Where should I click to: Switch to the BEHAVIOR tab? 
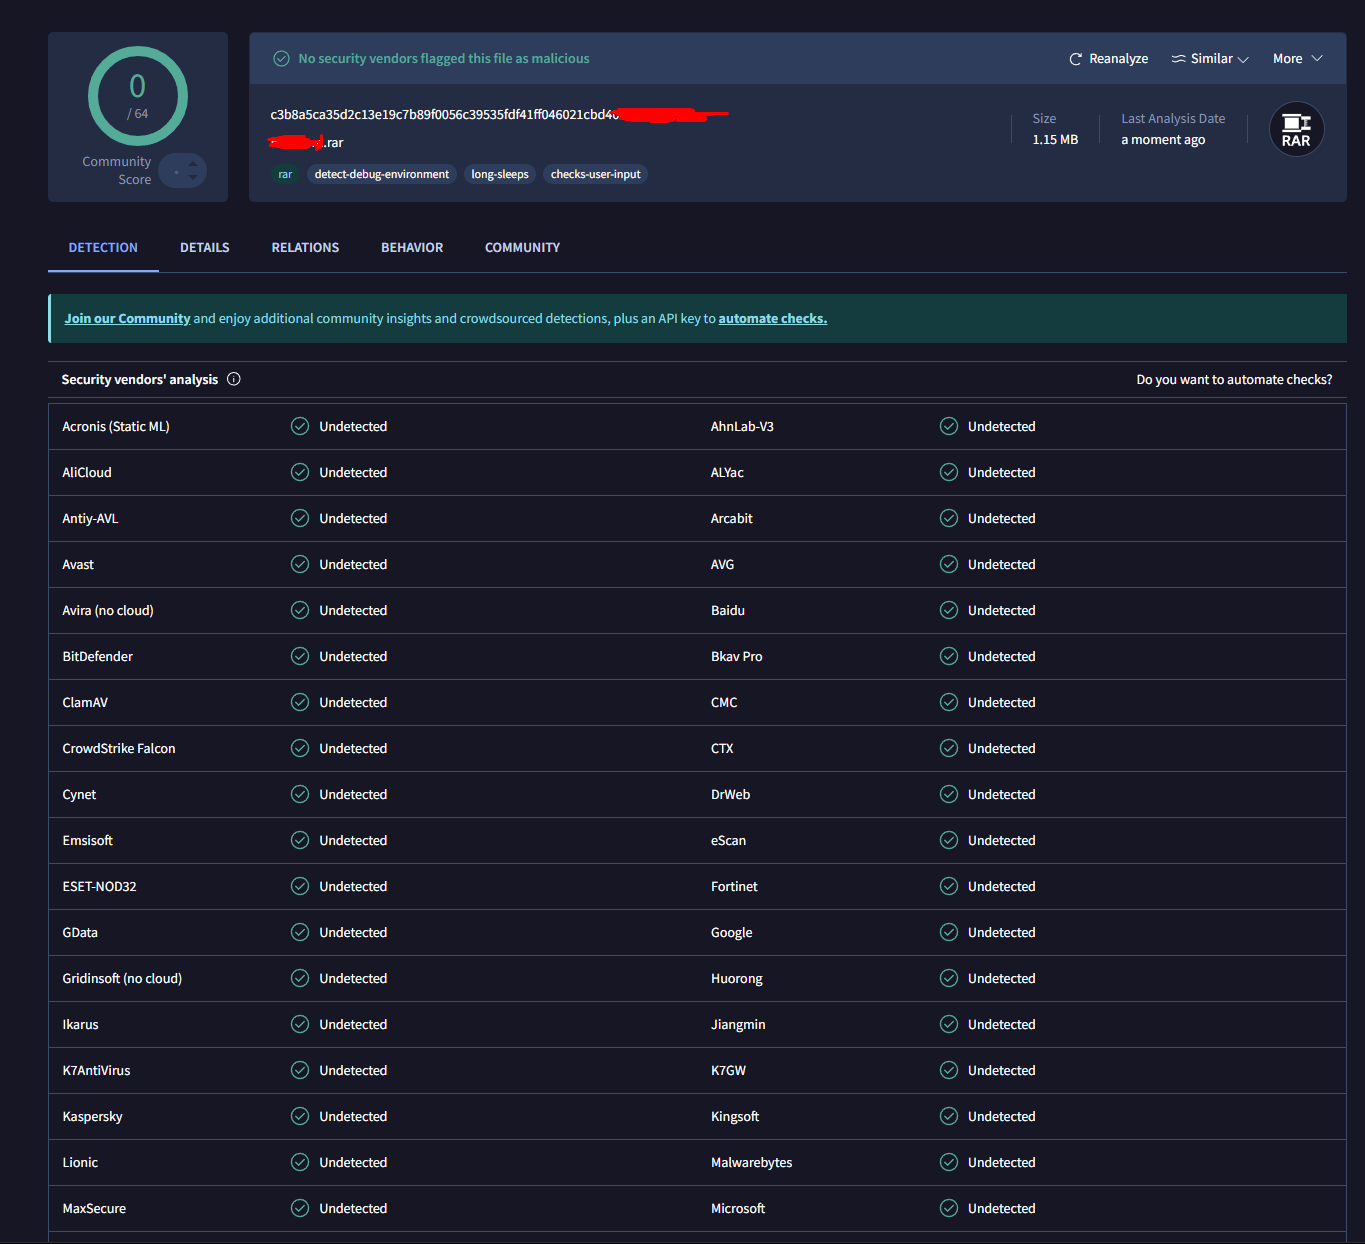point(412,247)
